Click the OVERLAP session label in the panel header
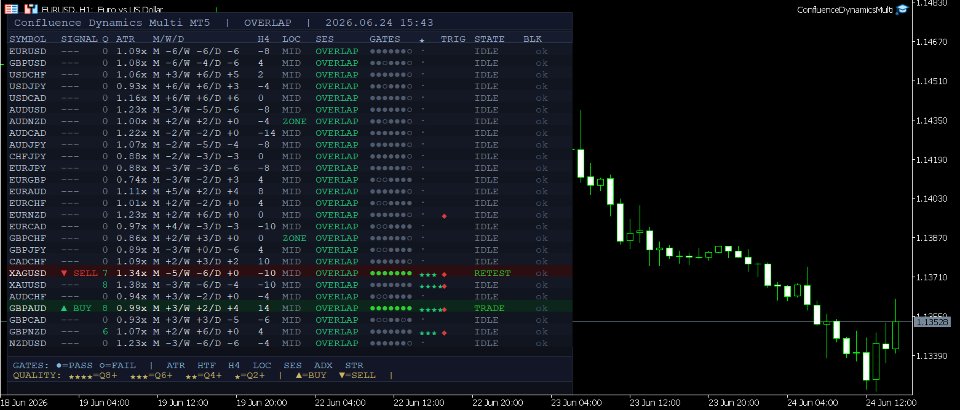The width and height of the screenshot is (960, 410). coord(268,23)
